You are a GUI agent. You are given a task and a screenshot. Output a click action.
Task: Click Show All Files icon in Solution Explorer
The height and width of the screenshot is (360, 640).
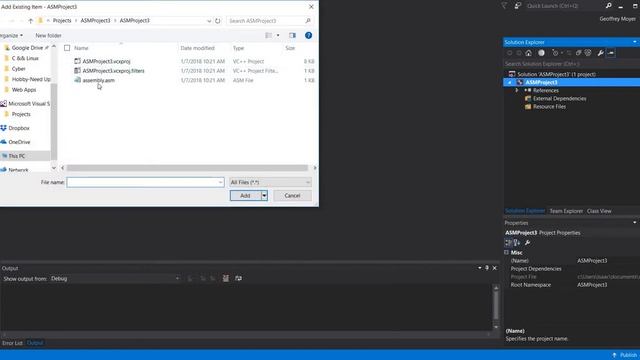click(588, 53)
